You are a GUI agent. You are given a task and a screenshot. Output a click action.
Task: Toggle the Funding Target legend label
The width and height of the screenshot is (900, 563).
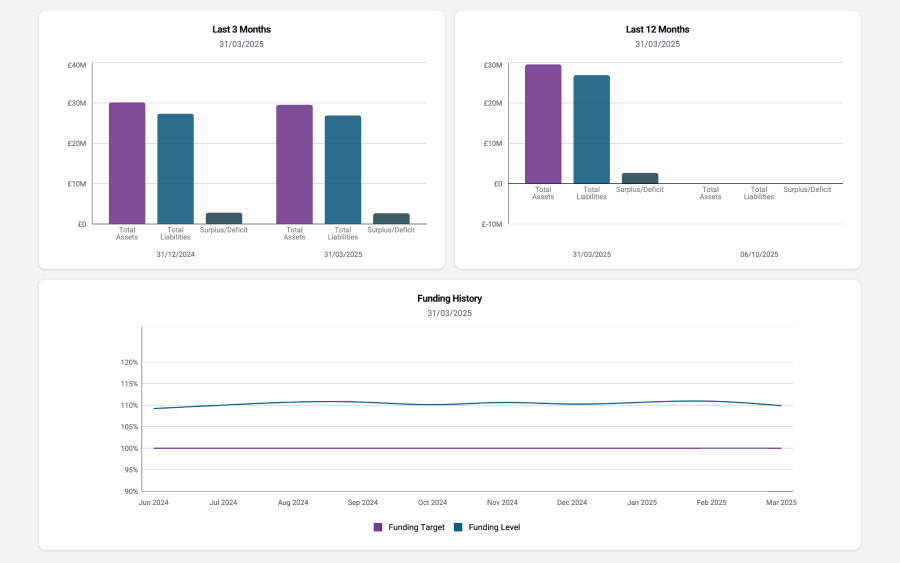pyautogui.click(x=416, y=527)
